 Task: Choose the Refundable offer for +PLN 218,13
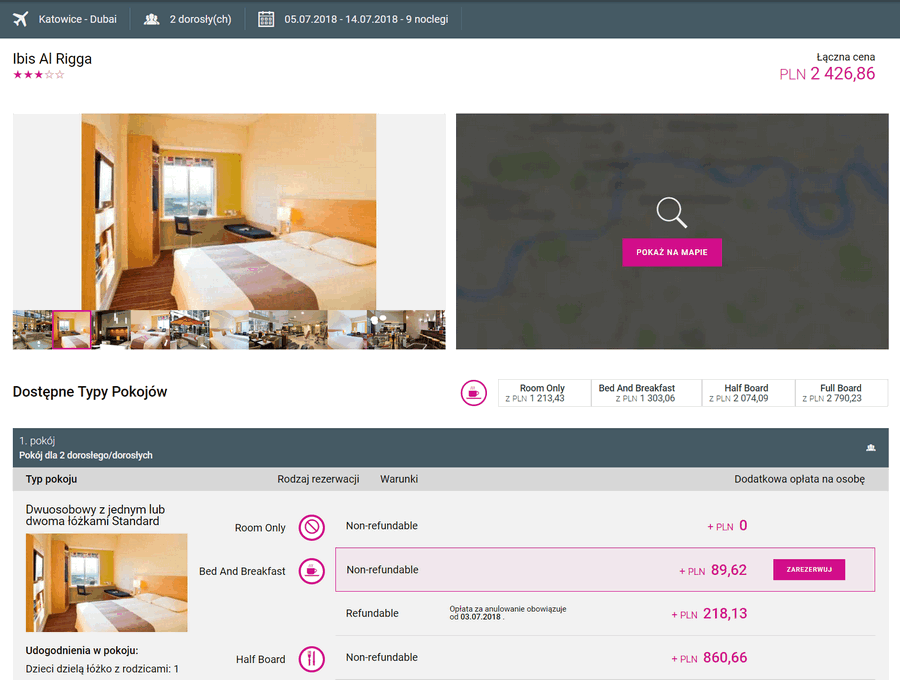pyautogui.click(x=605, y=613)
